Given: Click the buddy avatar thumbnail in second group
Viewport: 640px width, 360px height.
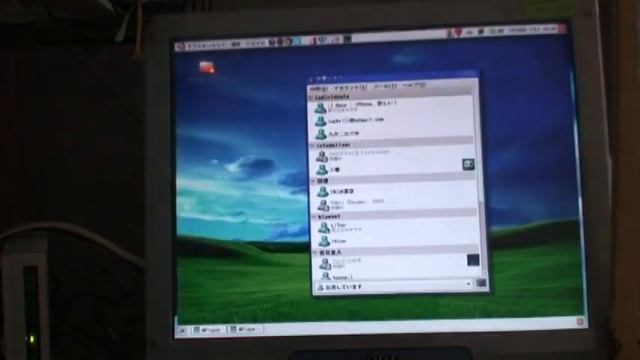Looking at the screenshot, I should (x=468, y=164).
